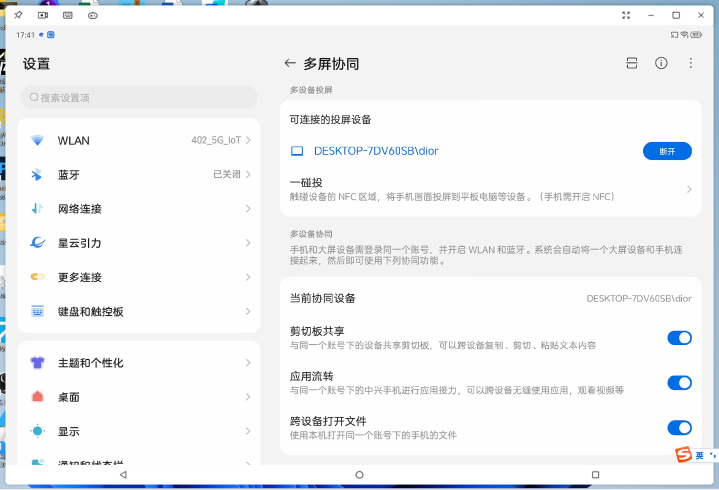
Task: Click the 搜索设置项 search field
Action: coord(139,97)
